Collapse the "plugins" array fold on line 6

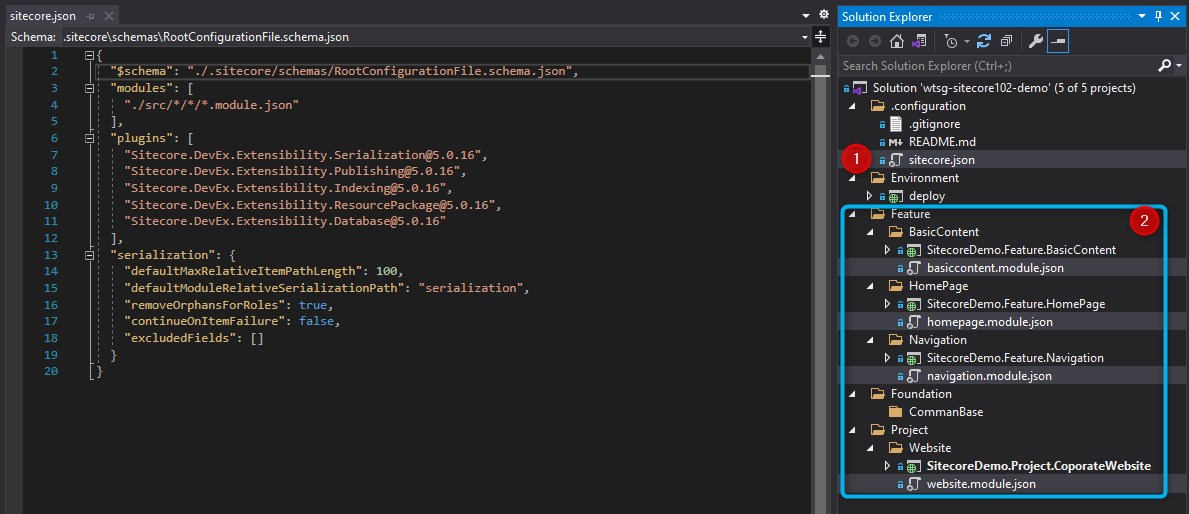click(x=90, y=138)
